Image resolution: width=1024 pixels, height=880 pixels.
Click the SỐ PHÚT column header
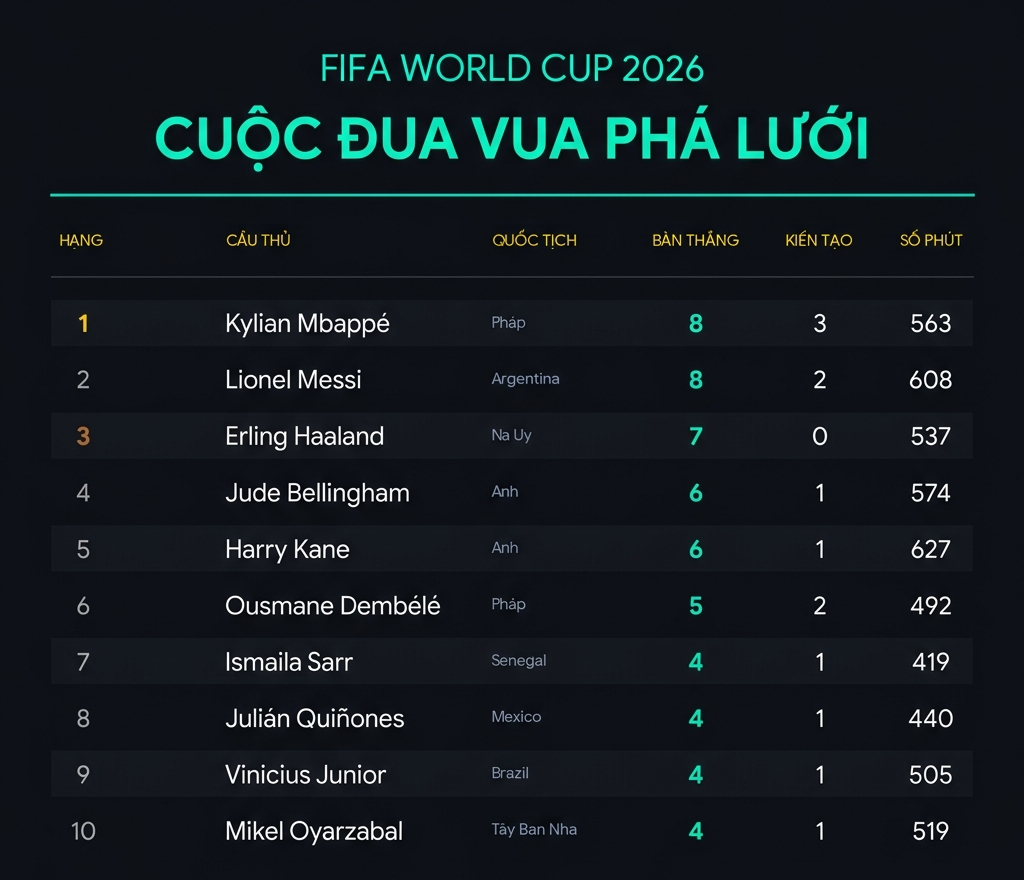(931, 240)
